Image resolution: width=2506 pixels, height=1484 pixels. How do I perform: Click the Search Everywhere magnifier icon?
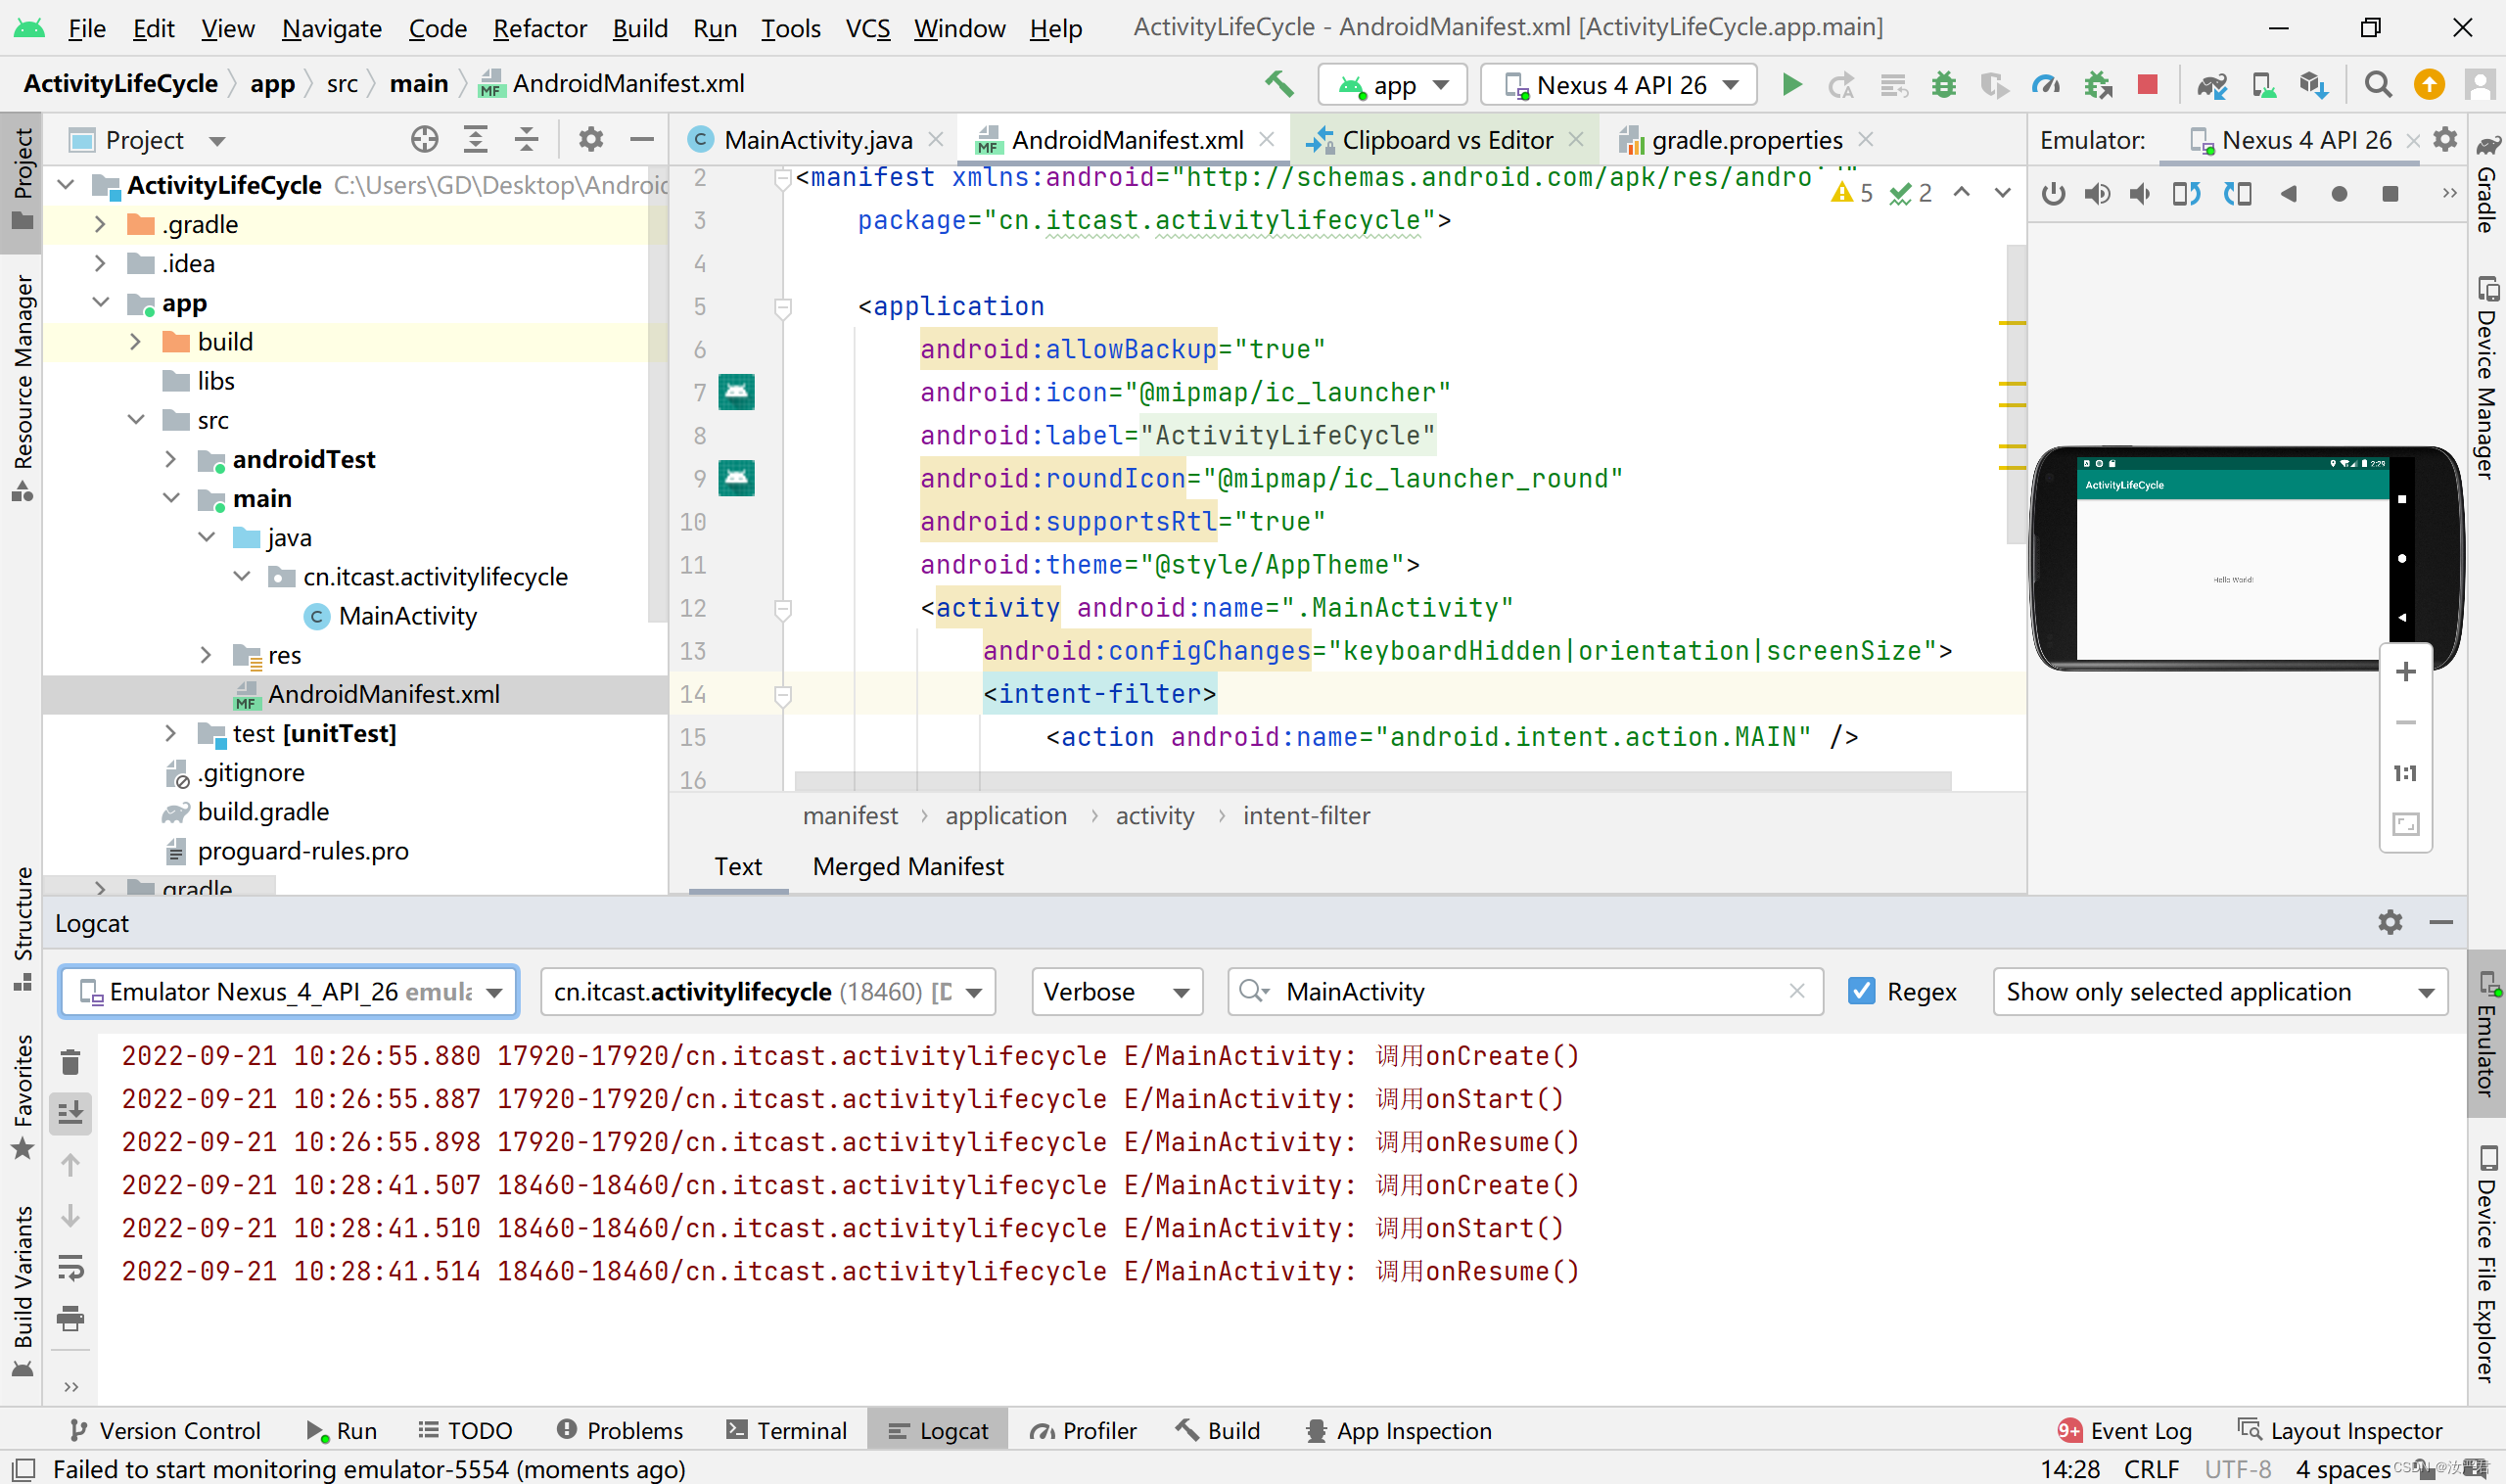click(x=2378, y=85)
